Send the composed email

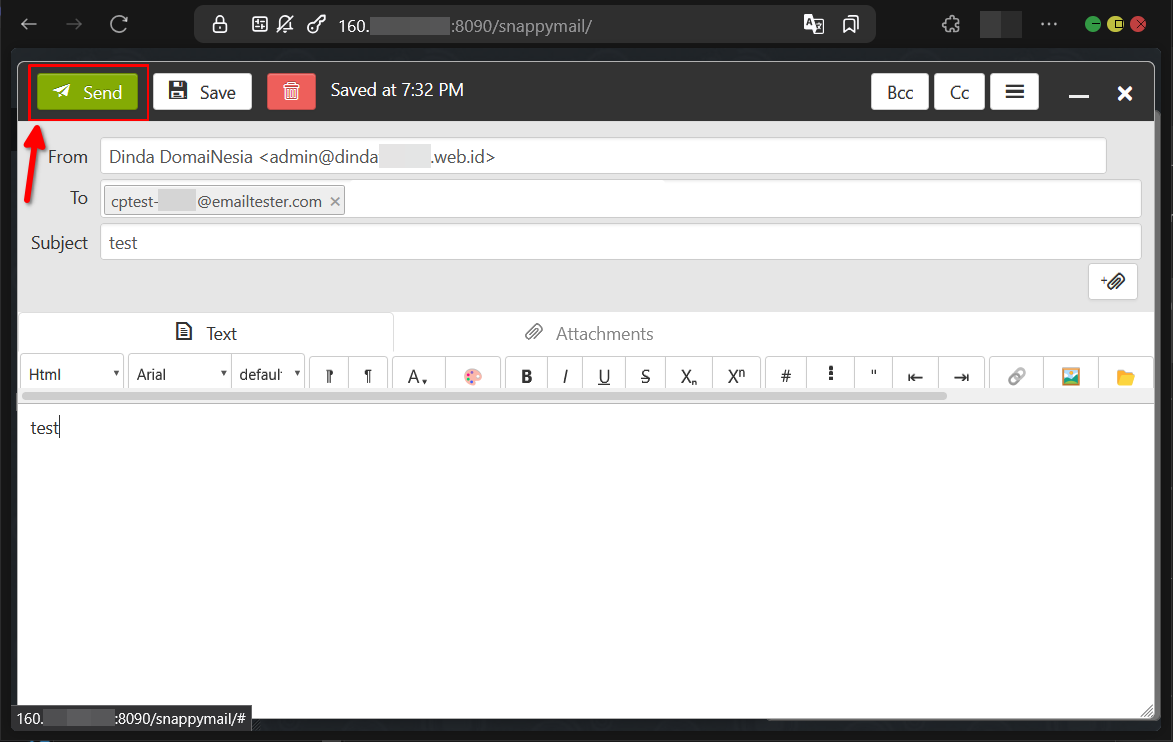click(x=88, y=92)
